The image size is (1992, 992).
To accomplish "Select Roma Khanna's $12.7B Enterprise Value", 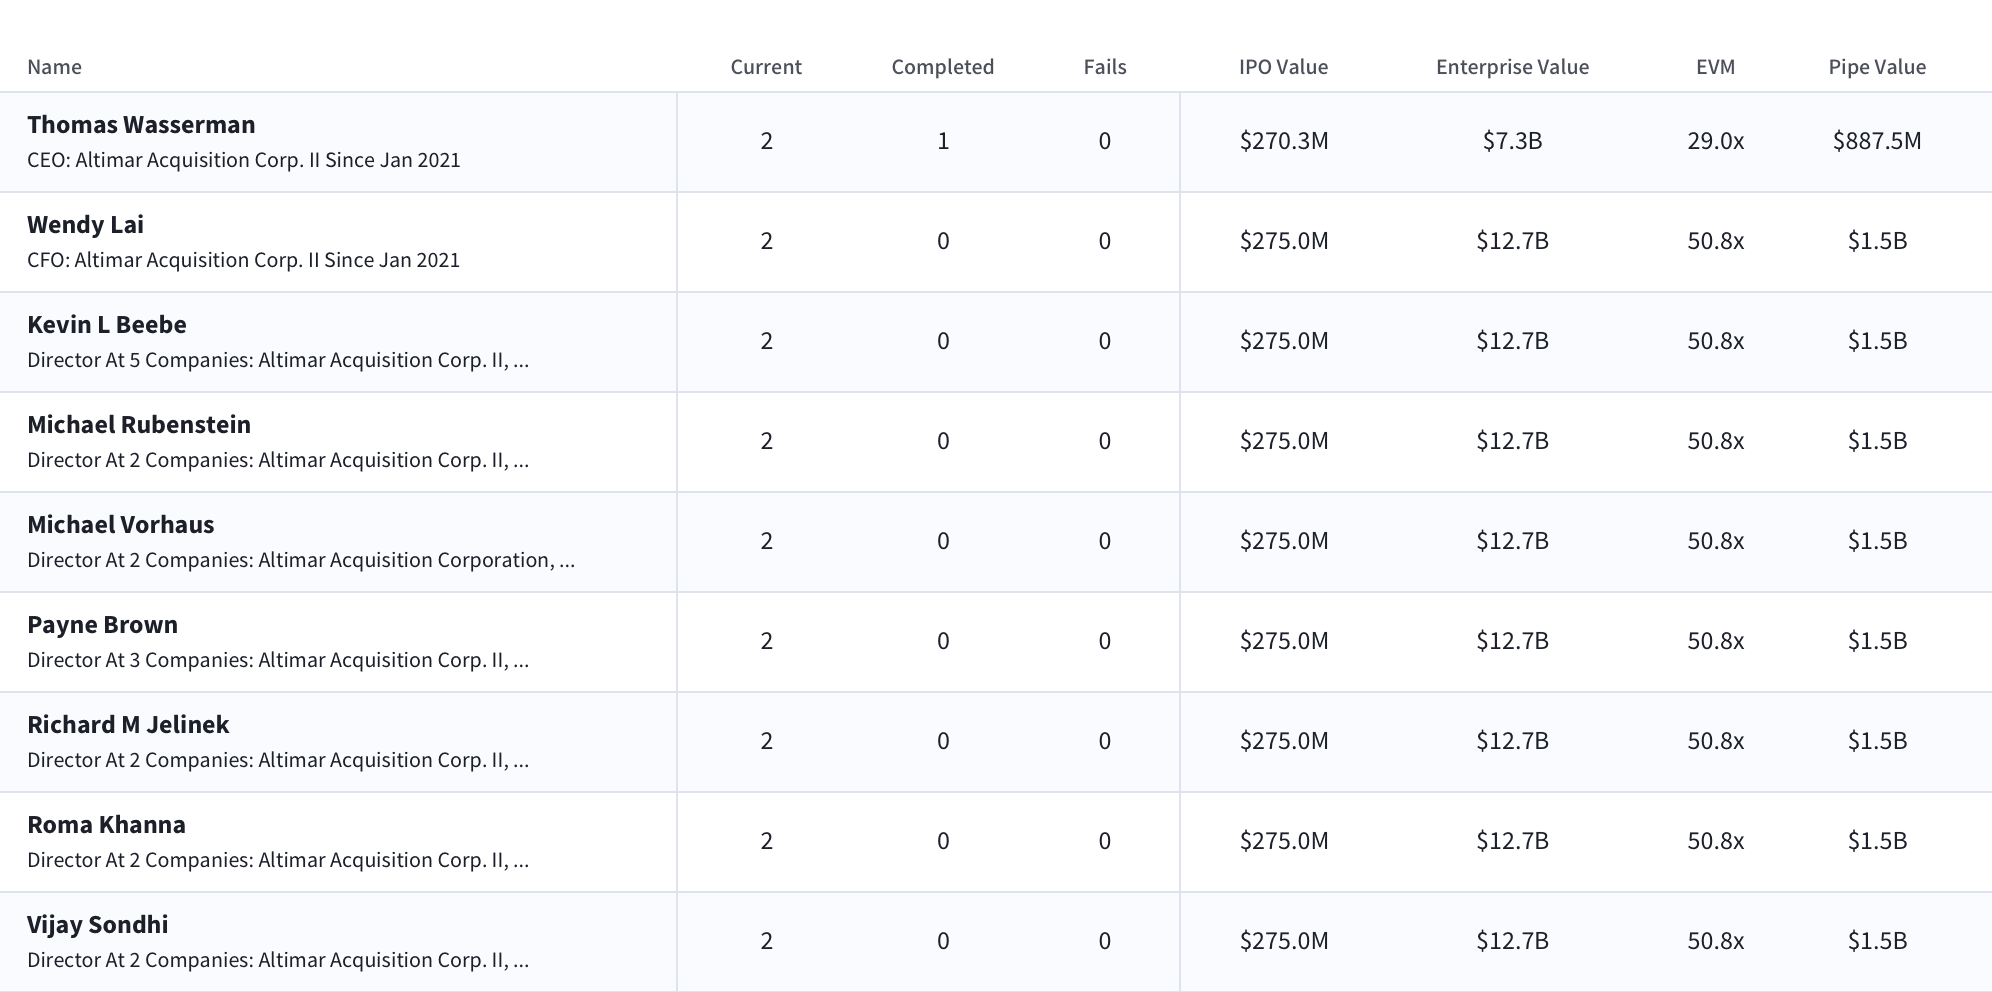I will click(x=1513, y=841).
